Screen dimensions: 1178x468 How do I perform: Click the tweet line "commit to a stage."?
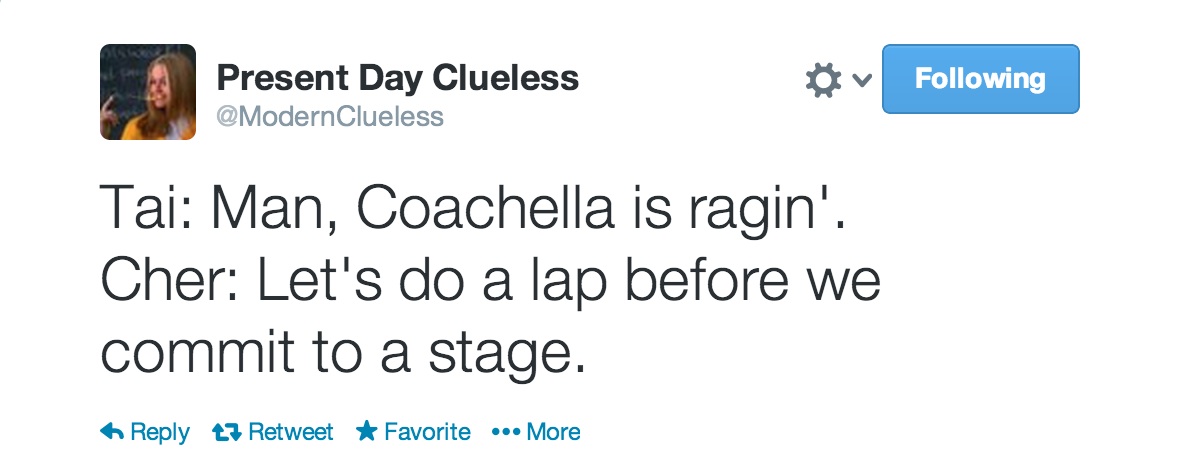(x=341, y=355)
